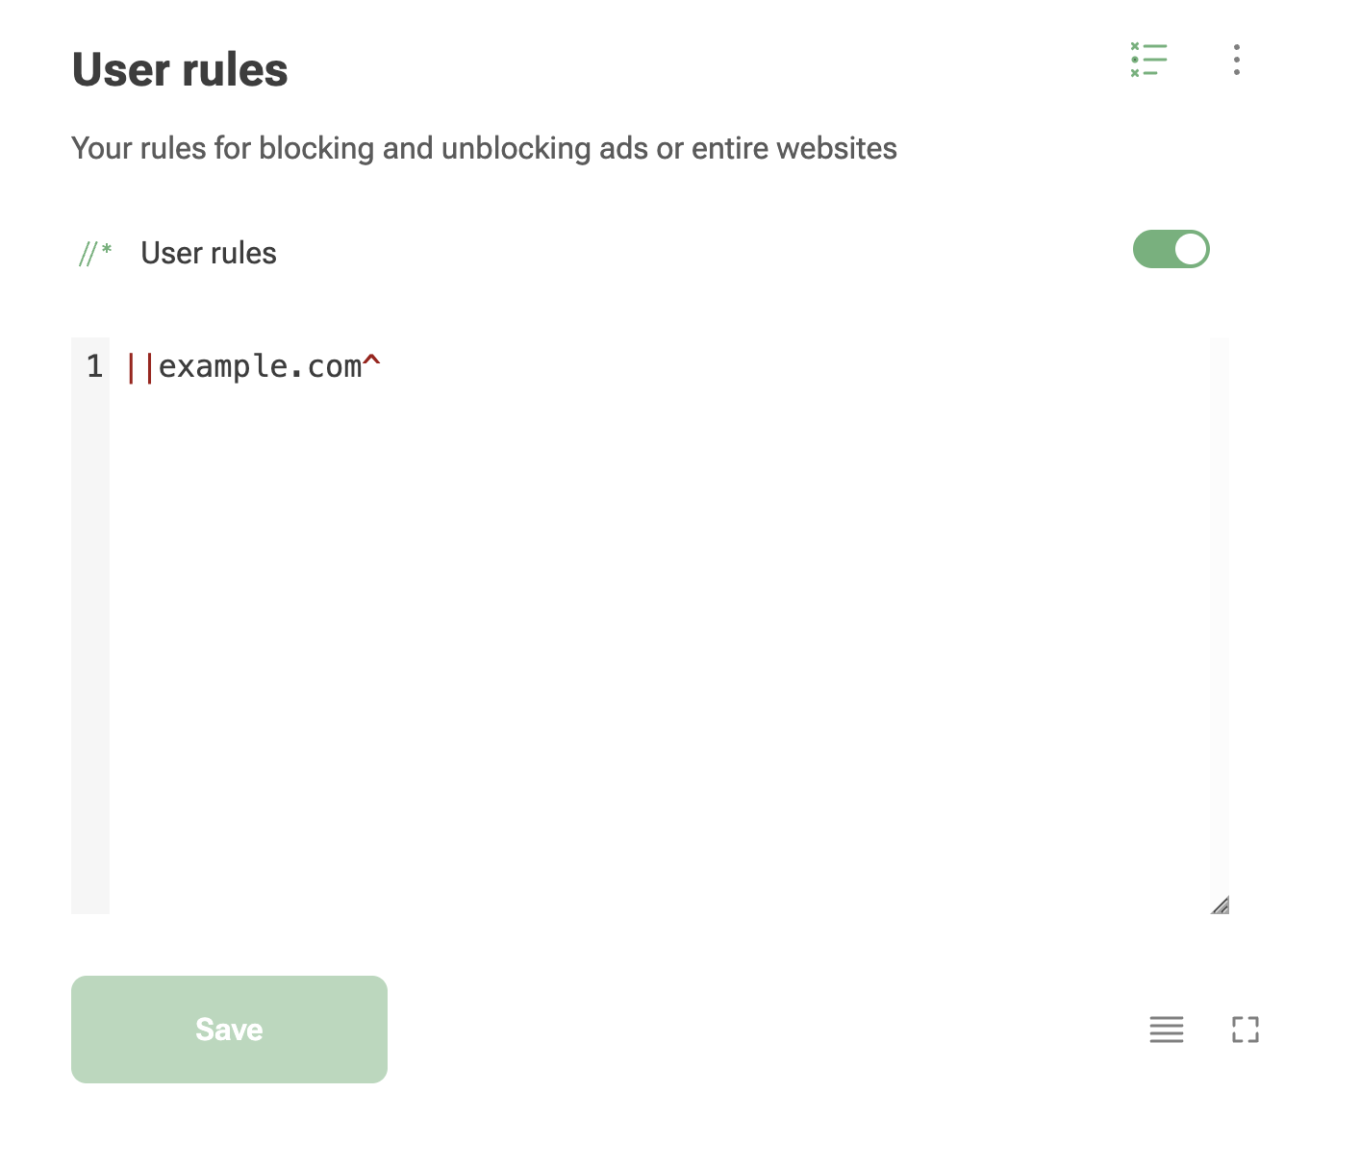This screenshot has height=1167, width=1360.
Task: Select line number 1 in the gutter
Action: point(94,367)
